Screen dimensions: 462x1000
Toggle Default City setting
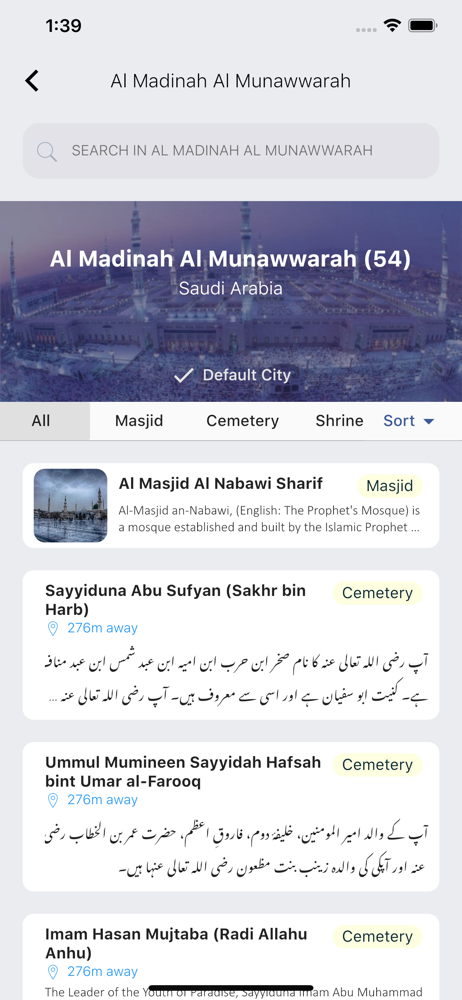click(x=232, y=376)
